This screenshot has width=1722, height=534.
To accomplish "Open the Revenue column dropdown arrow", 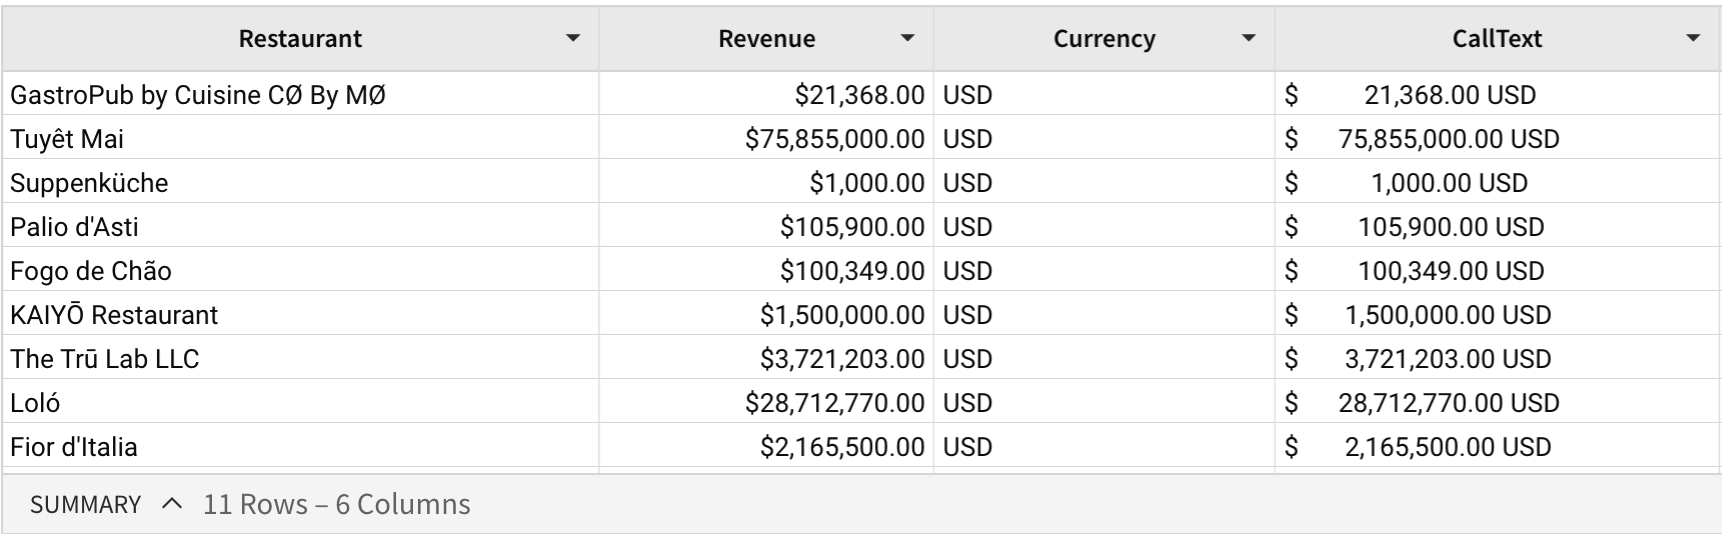I will (x=908, y=39).
